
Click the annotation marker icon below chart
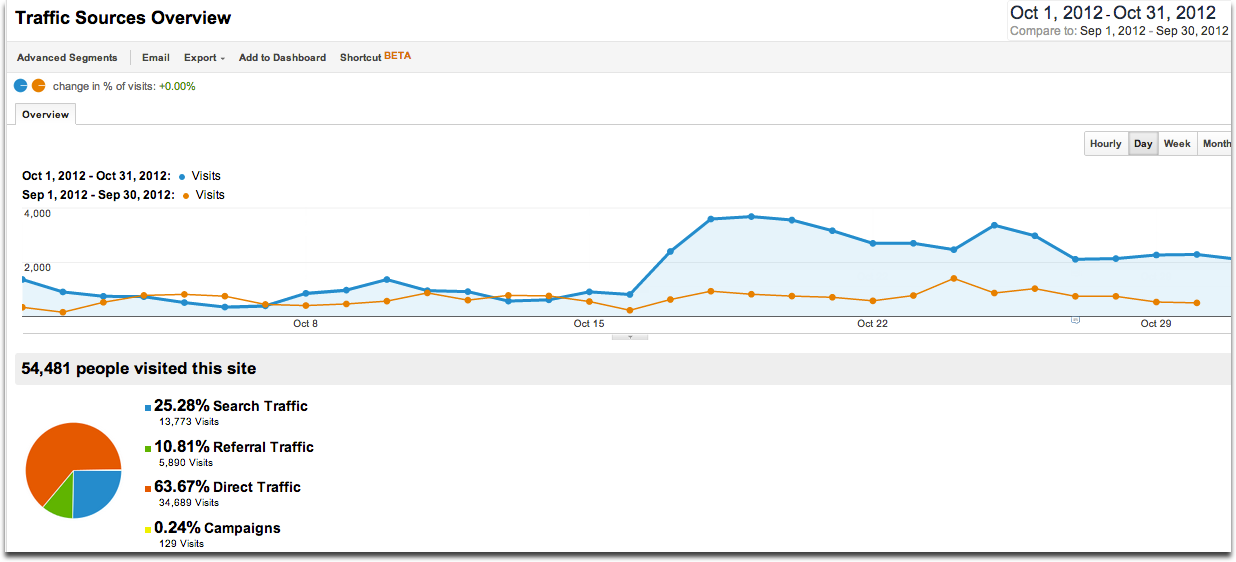click(1075, 320)
